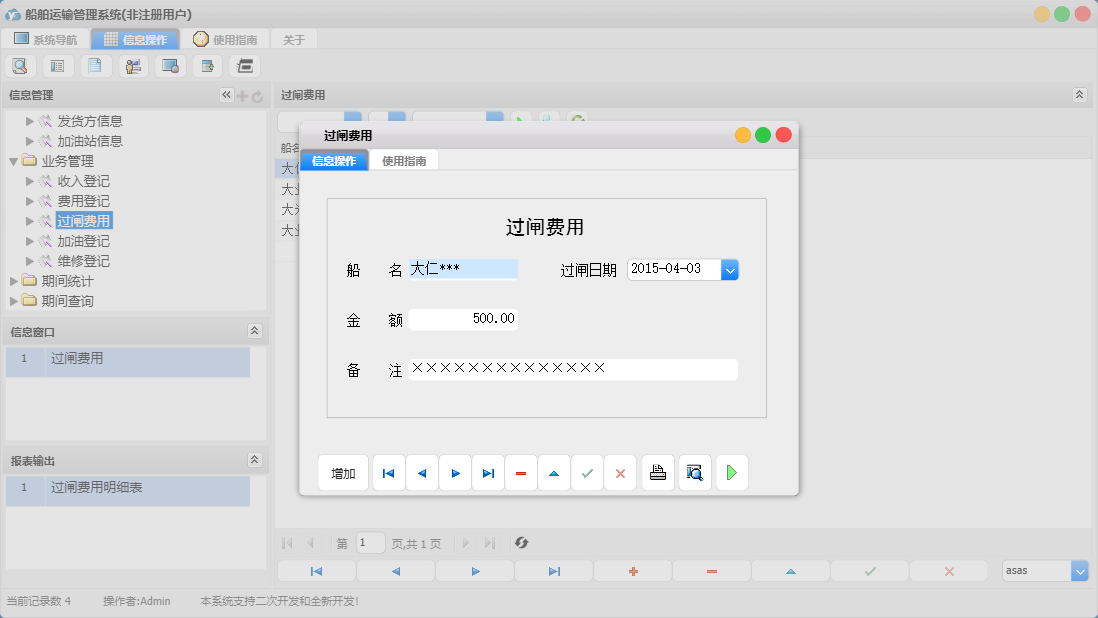Screen dimensions: 1098x618
Task: Collapse the 业务管理 tree node
Action: (x=13, y=160)
